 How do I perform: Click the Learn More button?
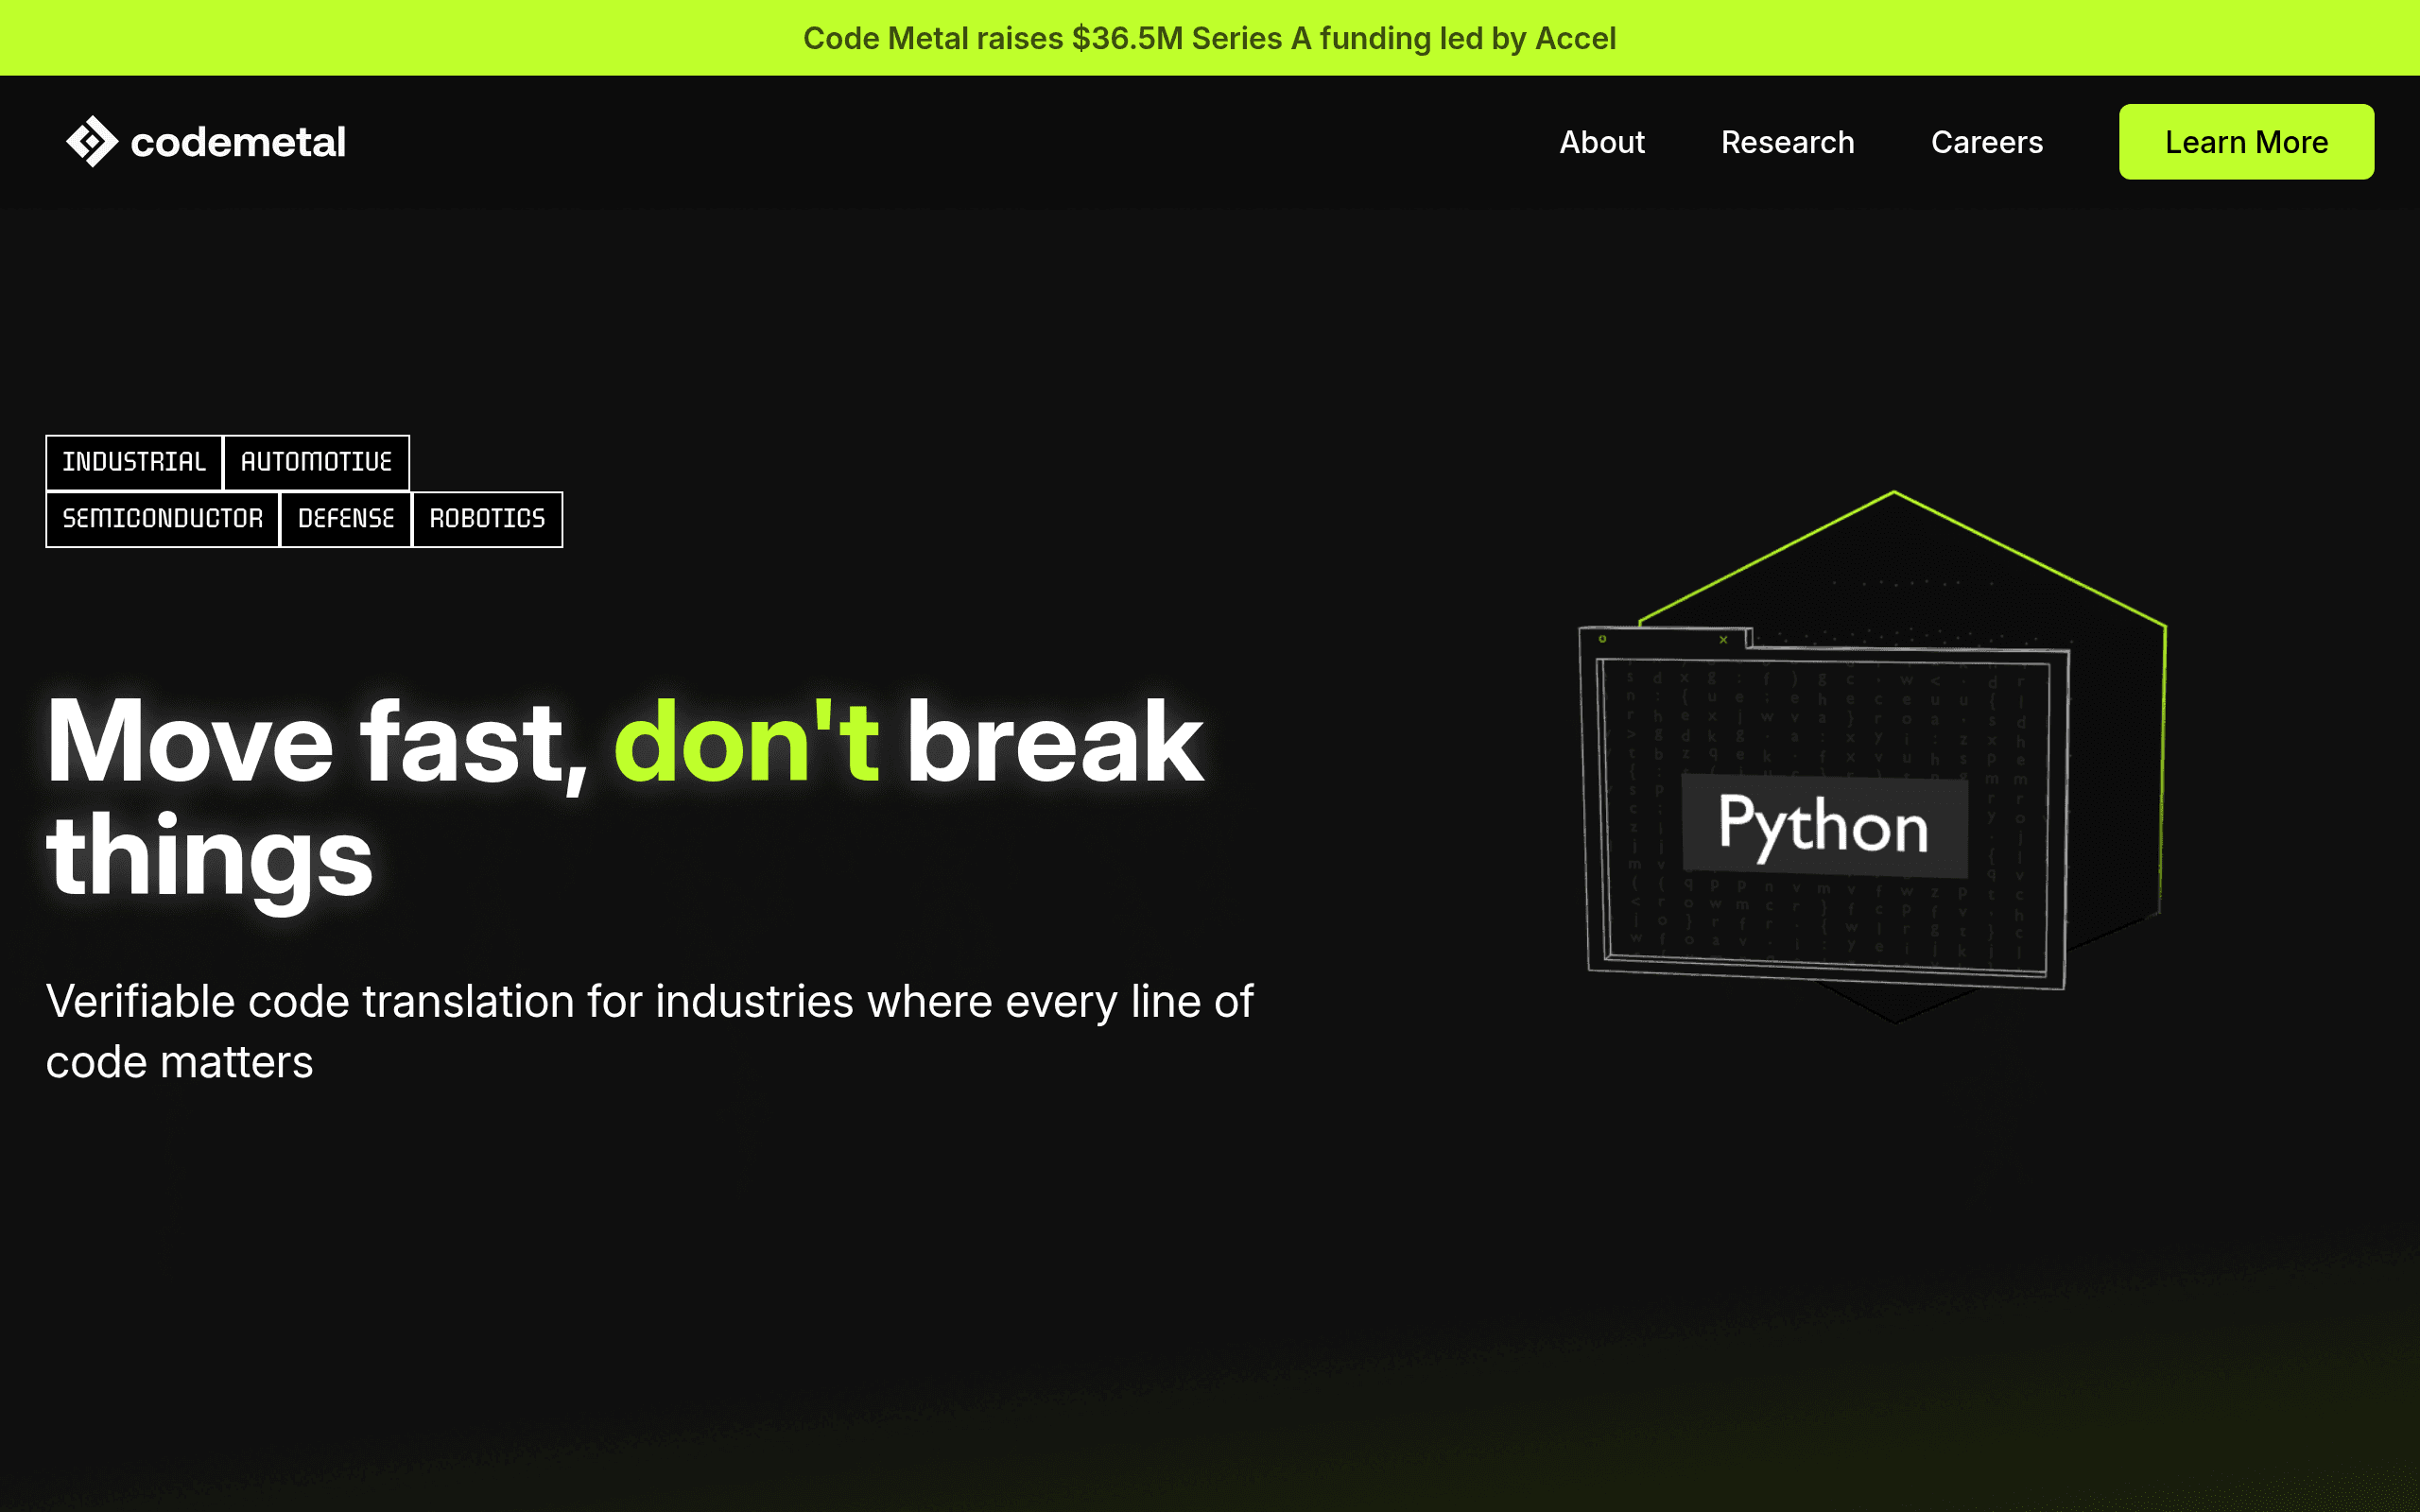pos(2246,142)
